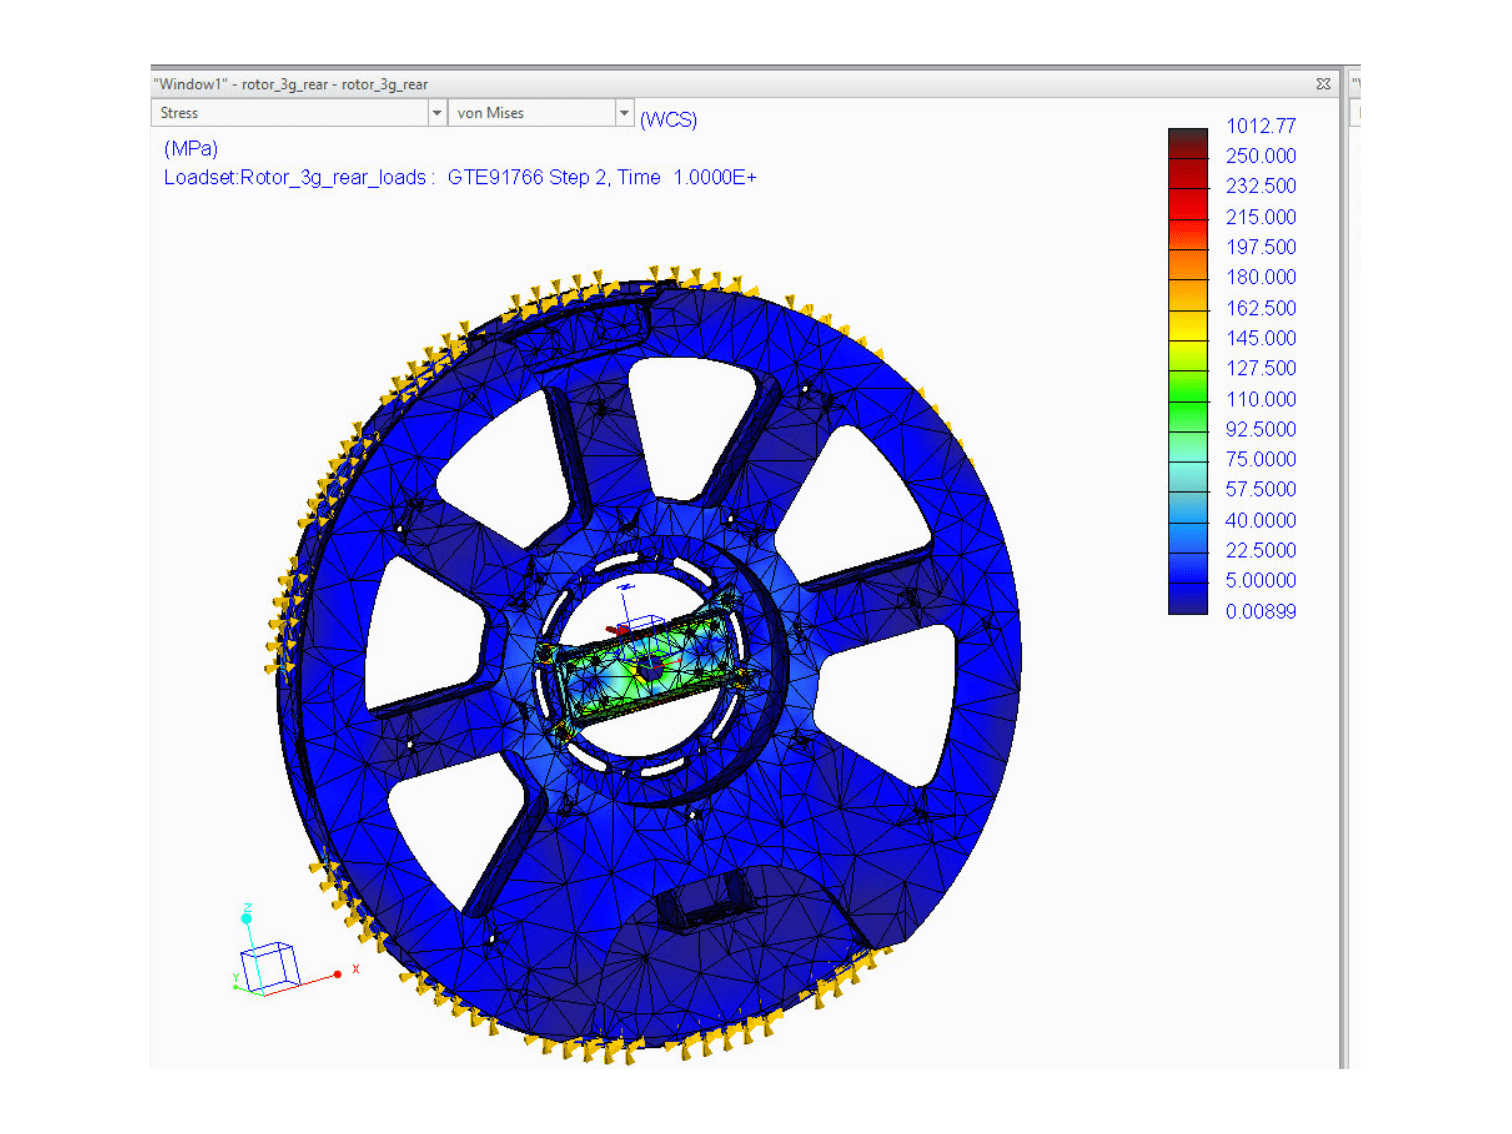1512x1134 pixels.
Task: Click the GTE91766 Step 2 time label
Action: 602,178
